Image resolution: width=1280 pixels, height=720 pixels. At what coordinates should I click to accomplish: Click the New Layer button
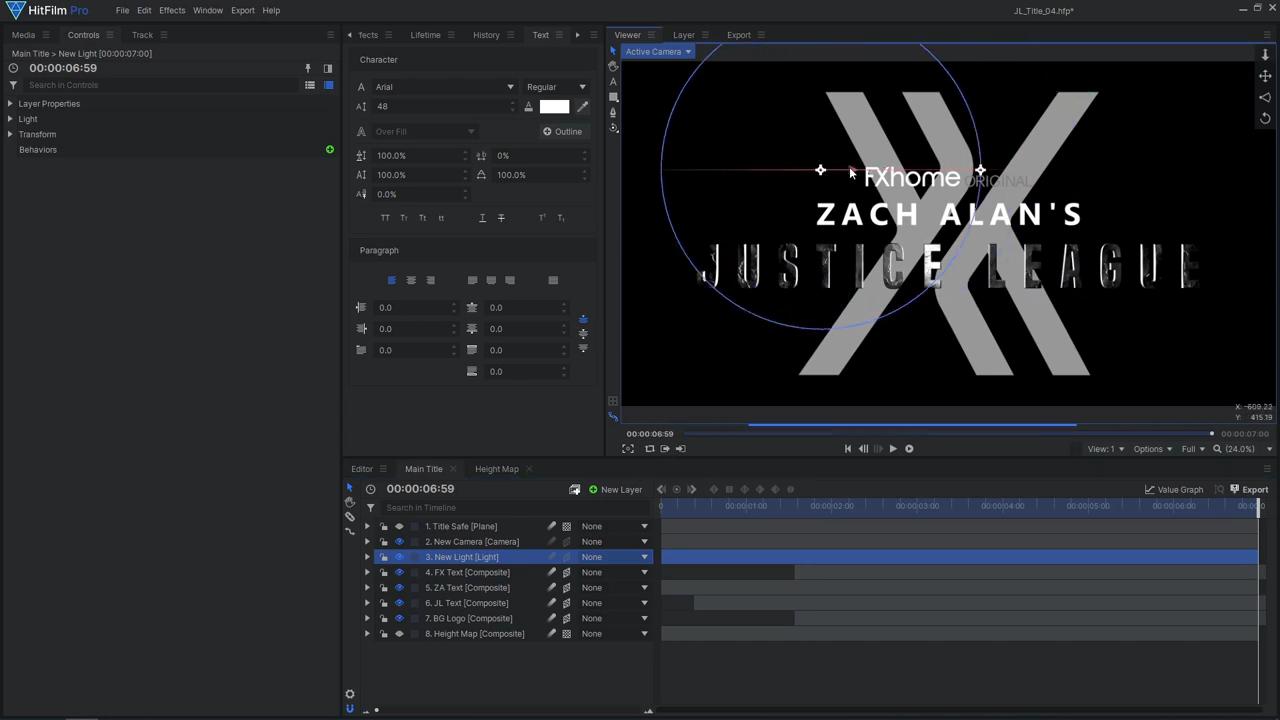[615, 490]
